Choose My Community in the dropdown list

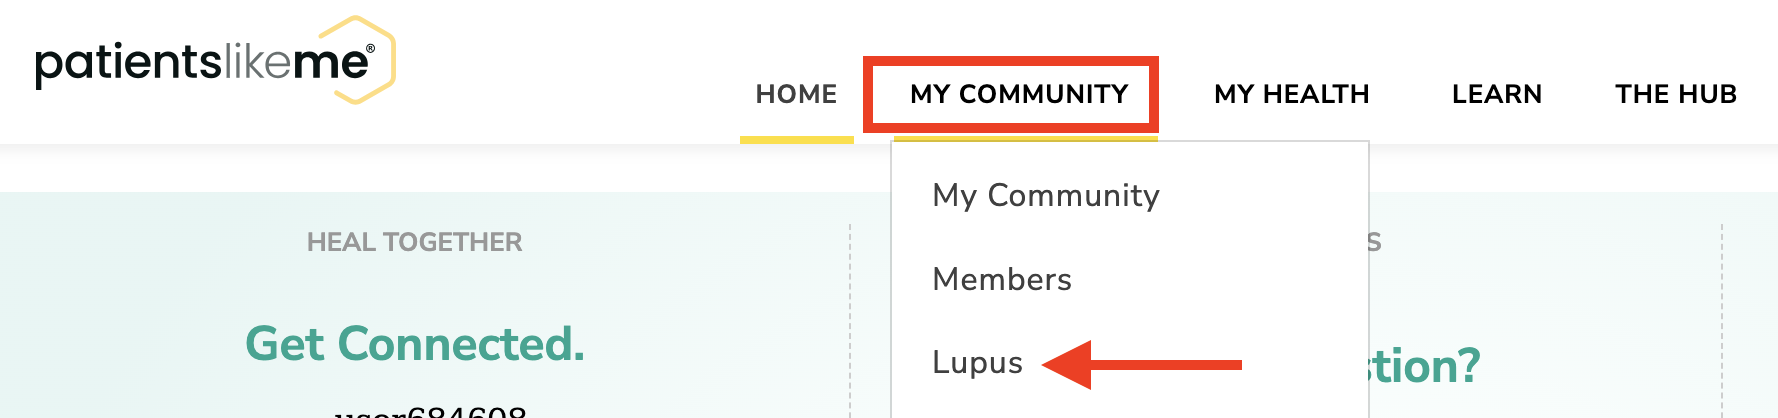[x=1045, y=195]
